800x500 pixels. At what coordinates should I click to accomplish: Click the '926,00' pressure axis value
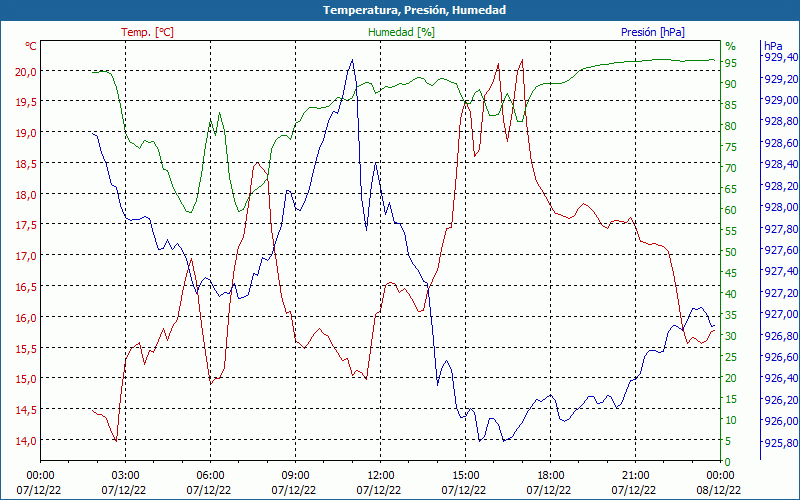(779, 421)
